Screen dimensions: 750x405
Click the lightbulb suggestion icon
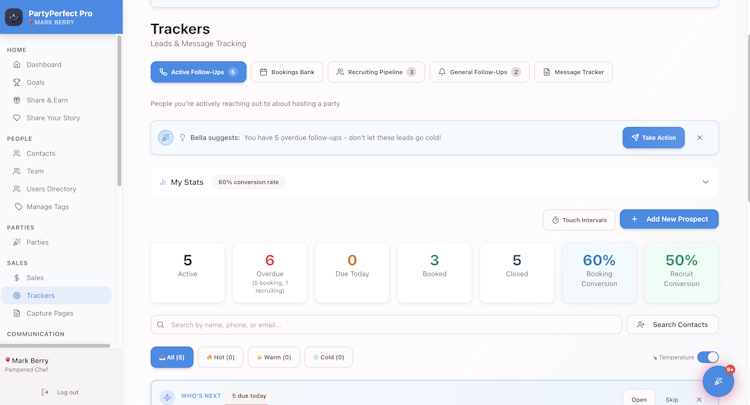tap(182, 138)
